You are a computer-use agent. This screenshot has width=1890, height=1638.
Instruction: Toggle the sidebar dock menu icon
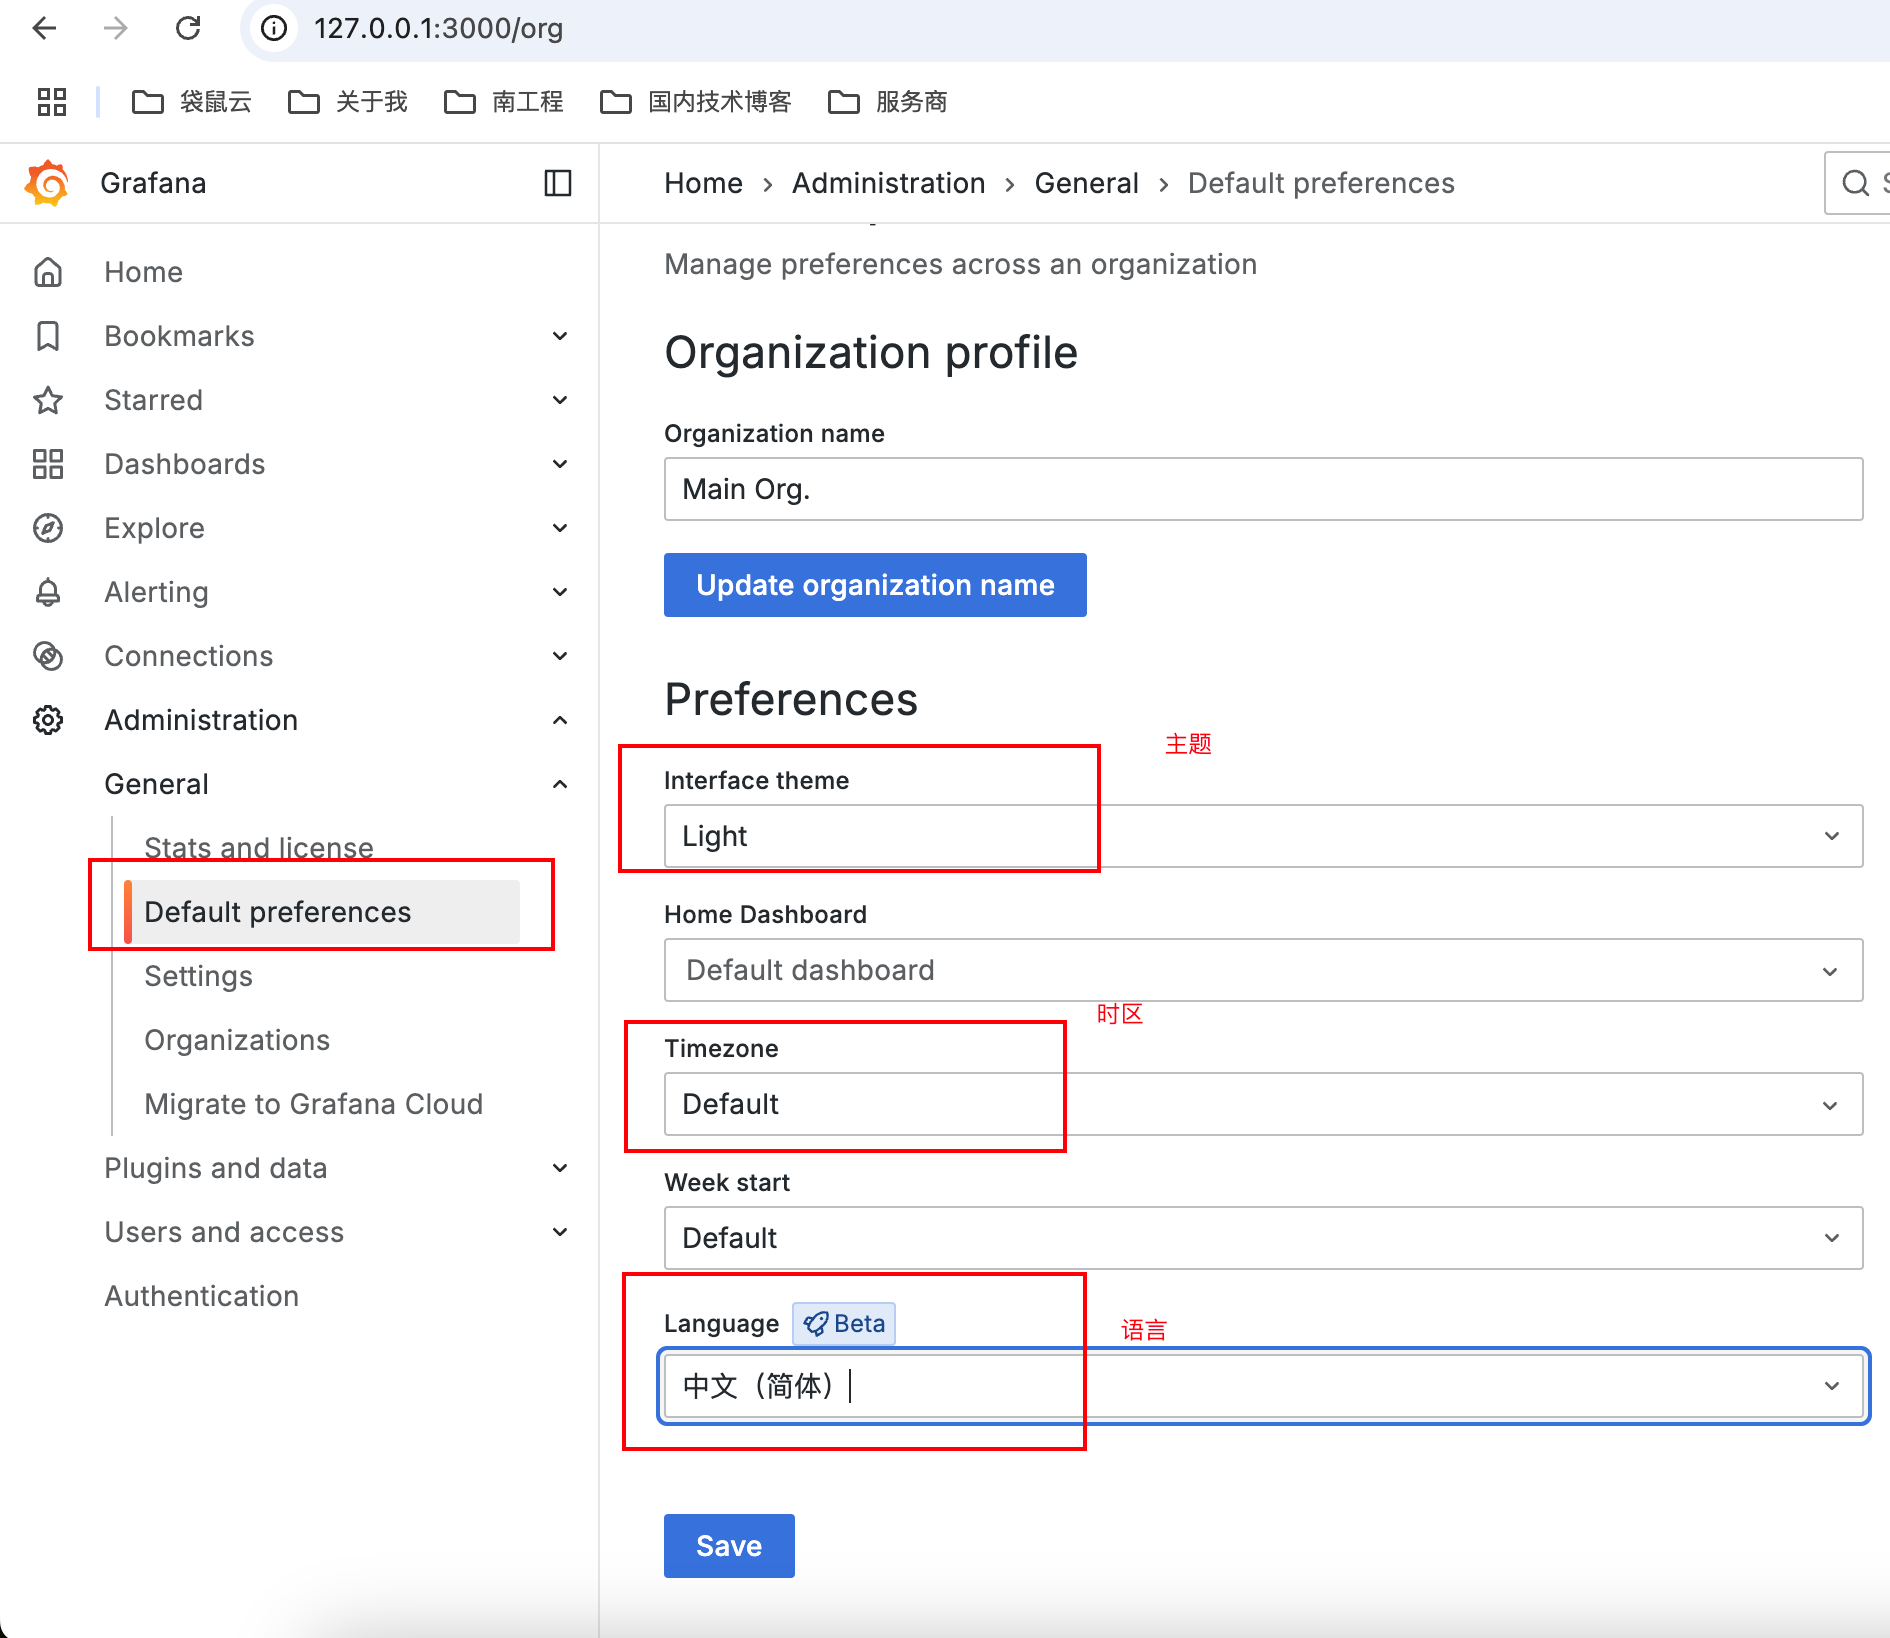tap(558, 183)
